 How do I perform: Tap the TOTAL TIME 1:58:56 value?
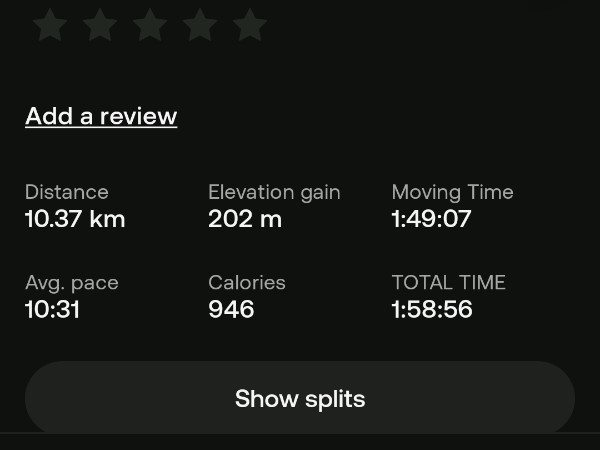(x=432, y=309)
